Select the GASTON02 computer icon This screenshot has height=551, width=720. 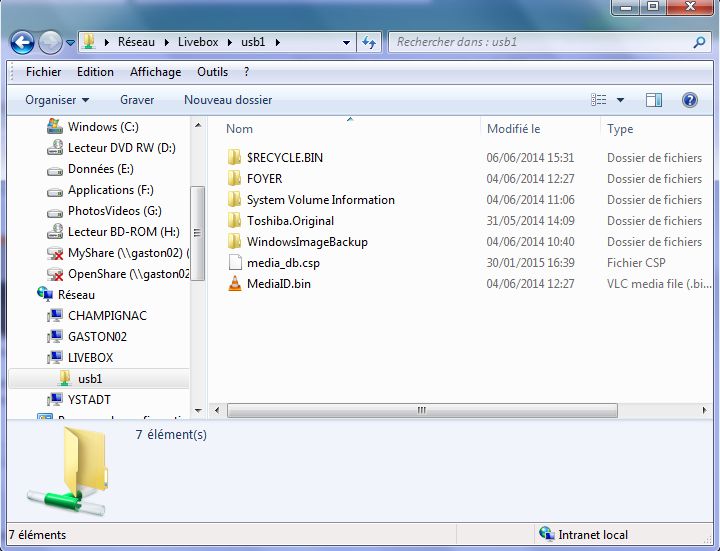tap(55, 337)
